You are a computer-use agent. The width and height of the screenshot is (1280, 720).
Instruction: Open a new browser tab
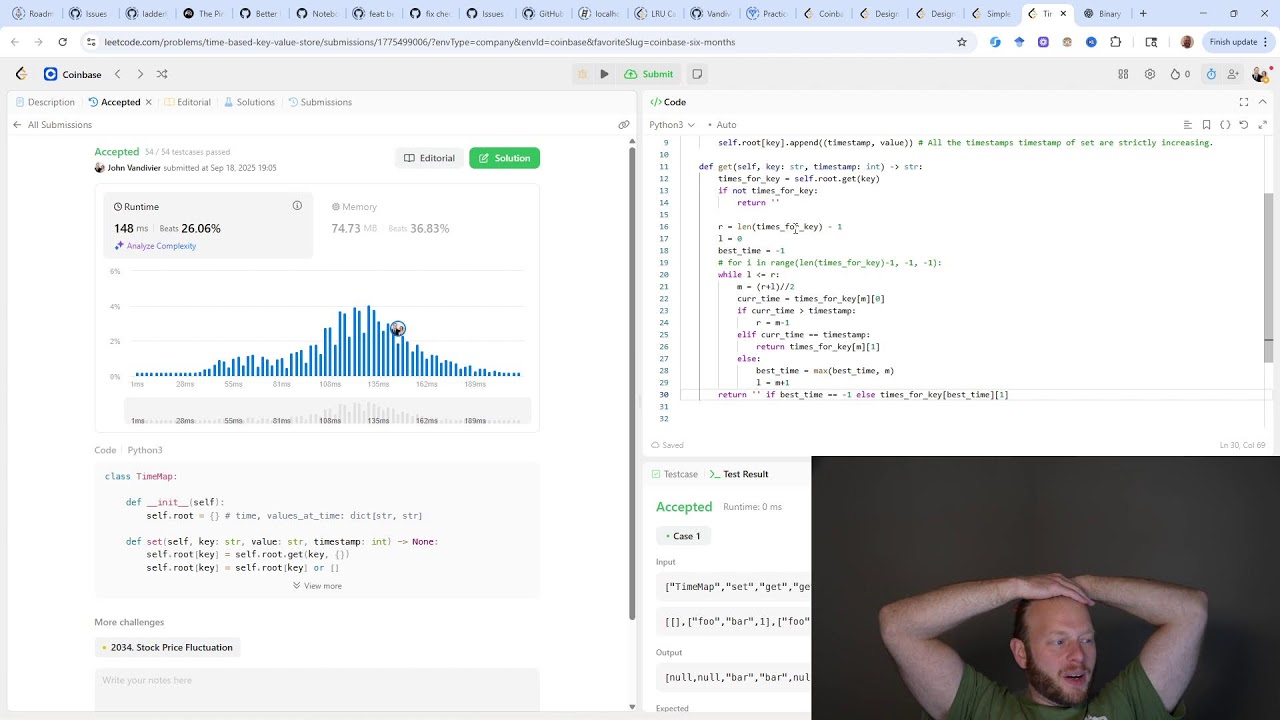[1143, 14]
